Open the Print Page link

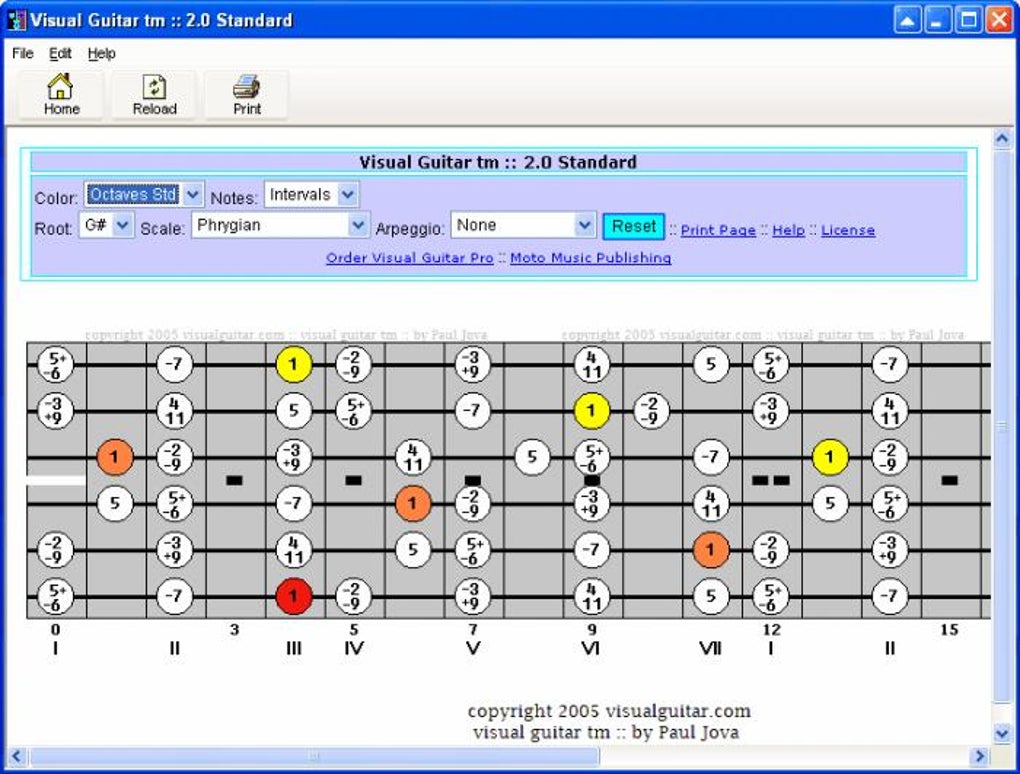[718, 230]
